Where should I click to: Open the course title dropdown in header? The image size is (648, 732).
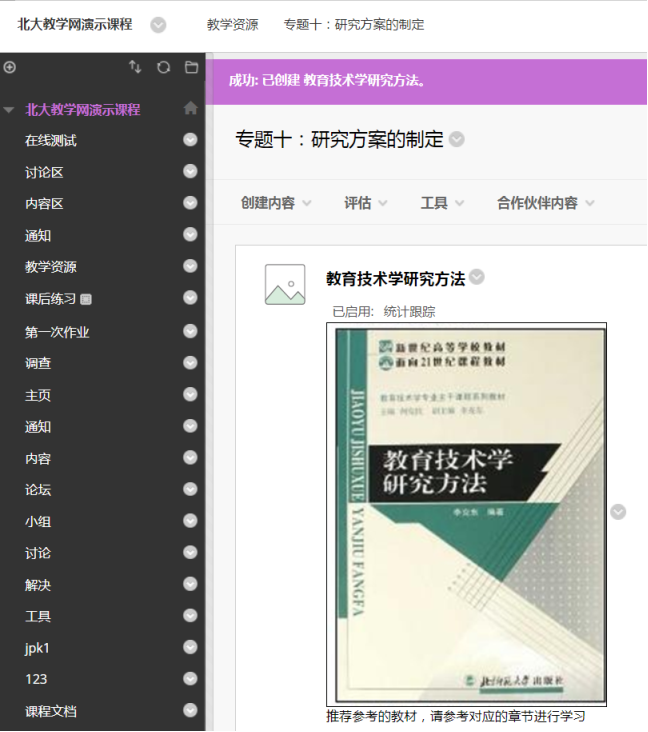tap(158, 25)
